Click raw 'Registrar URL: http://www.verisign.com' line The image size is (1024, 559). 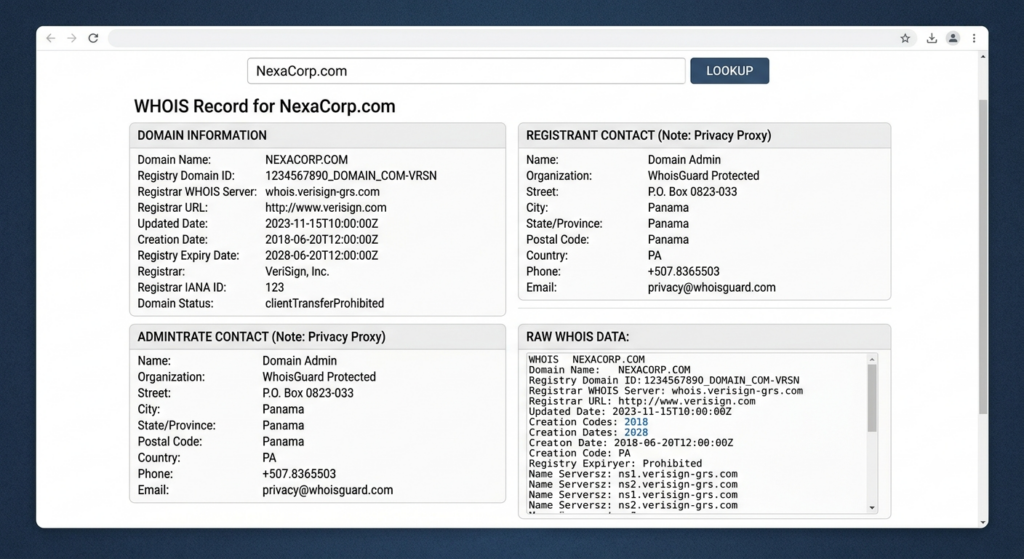(x=642, y=401)
